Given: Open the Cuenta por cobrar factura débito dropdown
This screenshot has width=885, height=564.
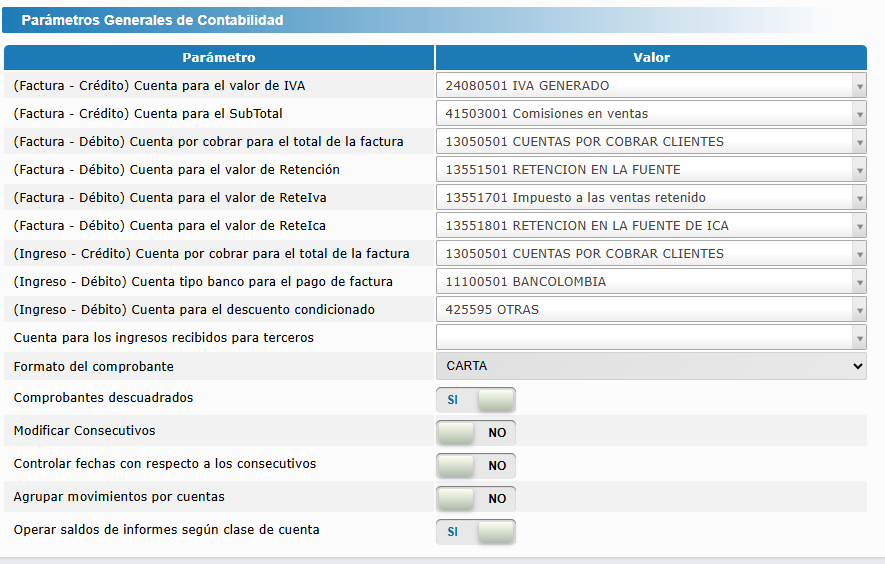Looking at the screenshot, I should 651,142.
